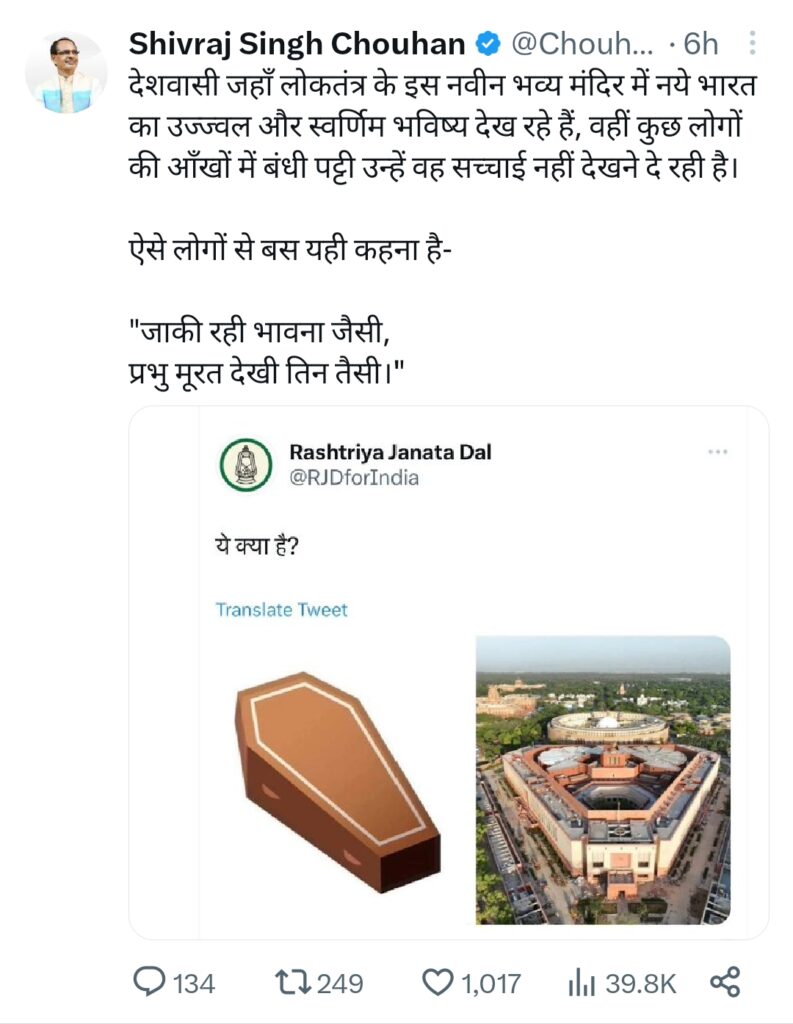Open Shivraj Singh Chouhan's profile picture

pyautogui.click(x=65, y=73)
